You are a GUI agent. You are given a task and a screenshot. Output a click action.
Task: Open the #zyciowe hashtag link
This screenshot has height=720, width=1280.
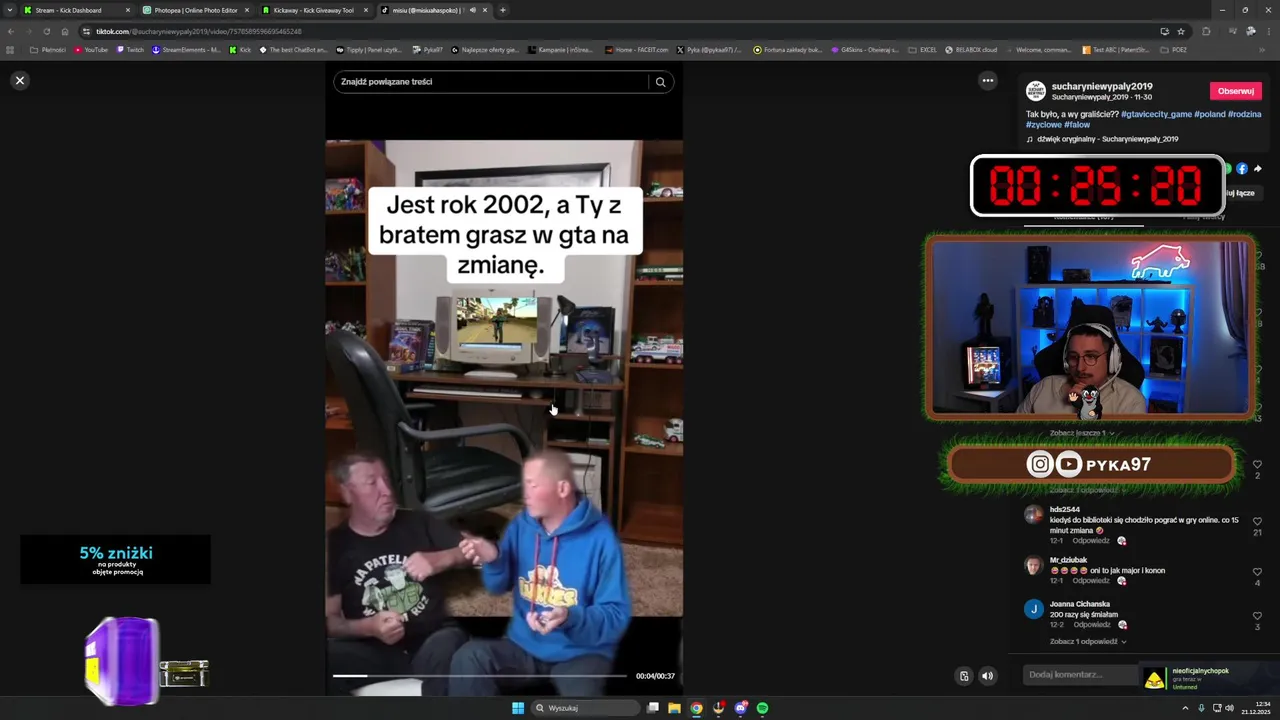coord(1044,125)
